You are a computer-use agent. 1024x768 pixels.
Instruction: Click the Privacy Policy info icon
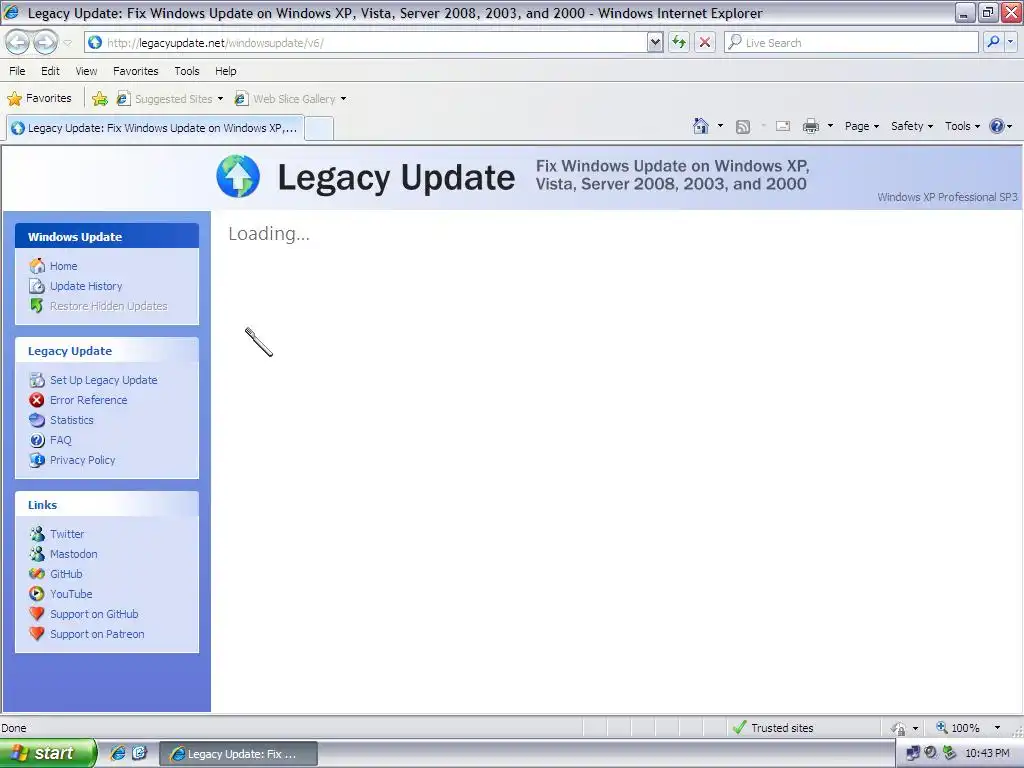[x=37, y=460]
